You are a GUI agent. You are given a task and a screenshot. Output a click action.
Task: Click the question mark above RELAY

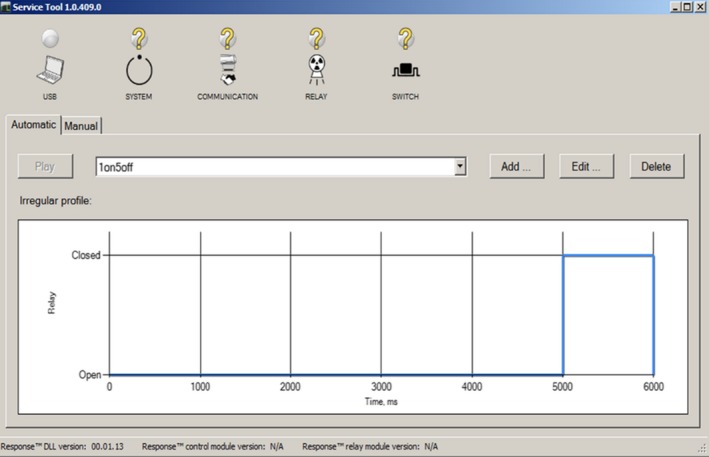click(x=316, y=39)
